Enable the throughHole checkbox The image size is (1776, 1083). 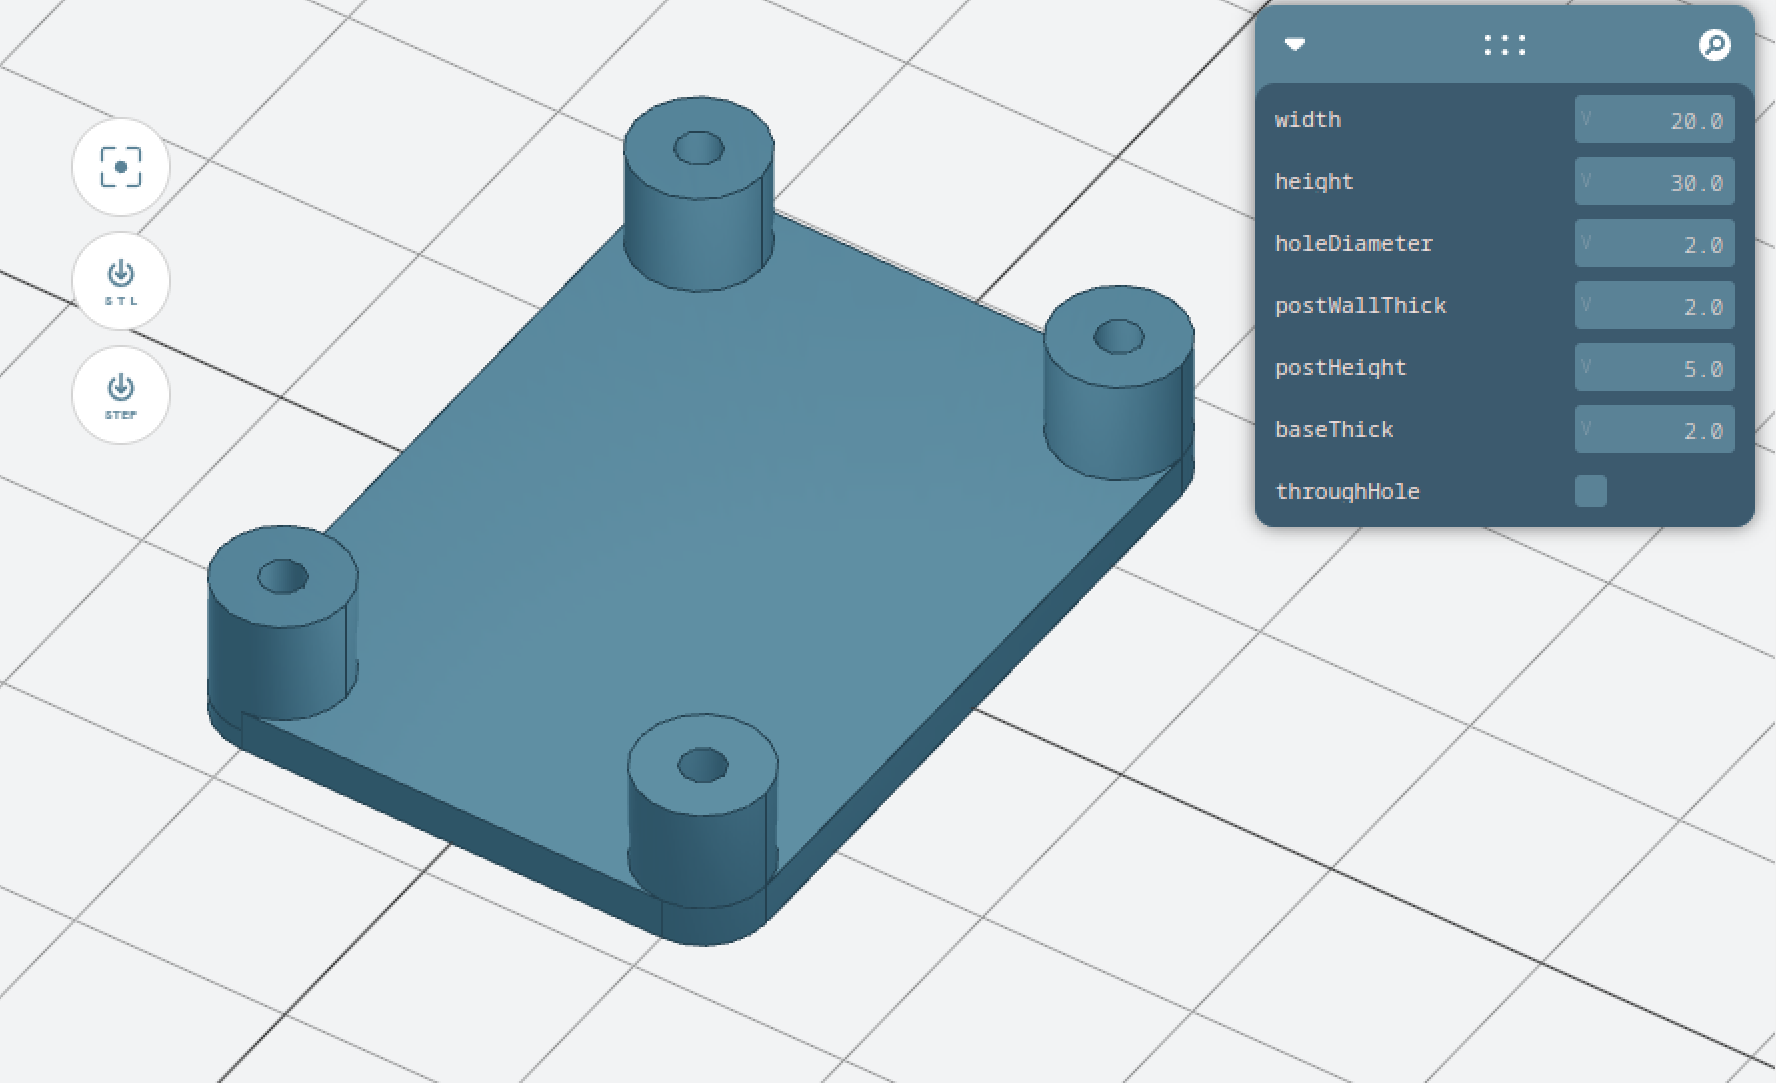coord(1591,491)
